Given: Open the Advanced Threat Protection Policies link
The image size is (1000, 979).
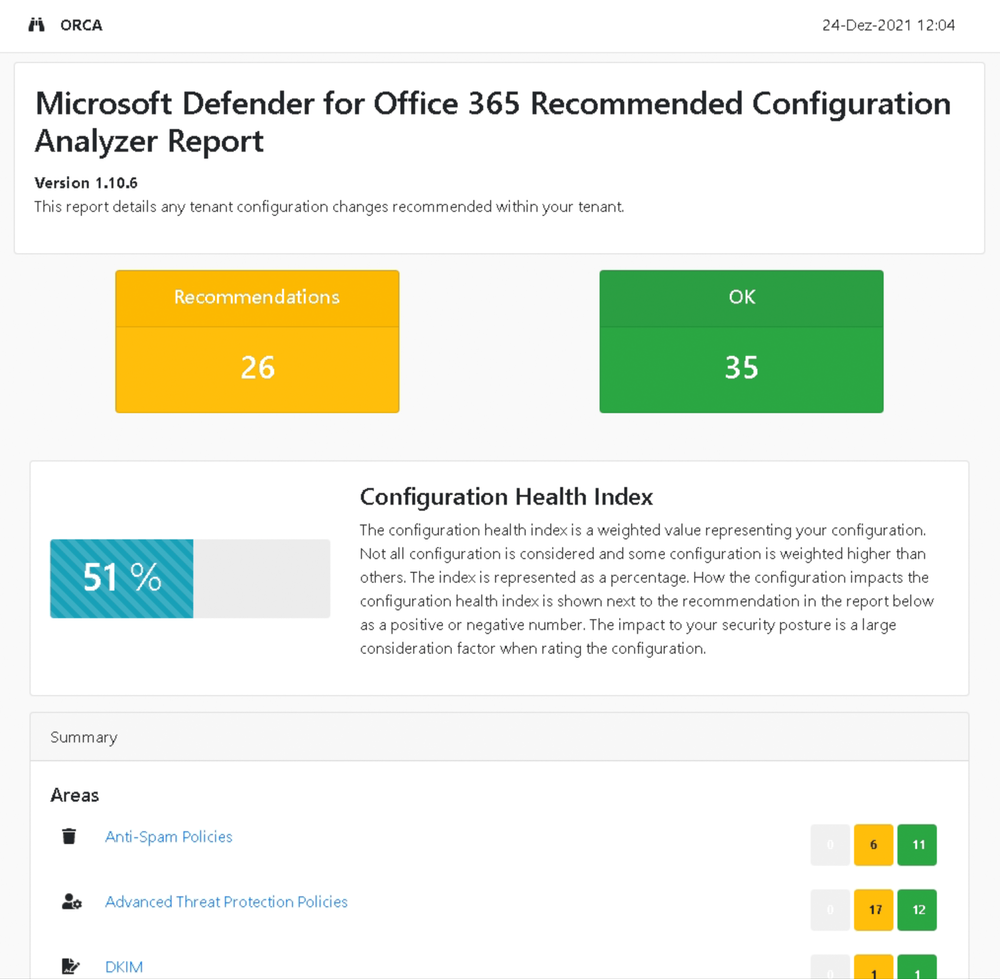Looking at the screenshot, I should point(226,901).
